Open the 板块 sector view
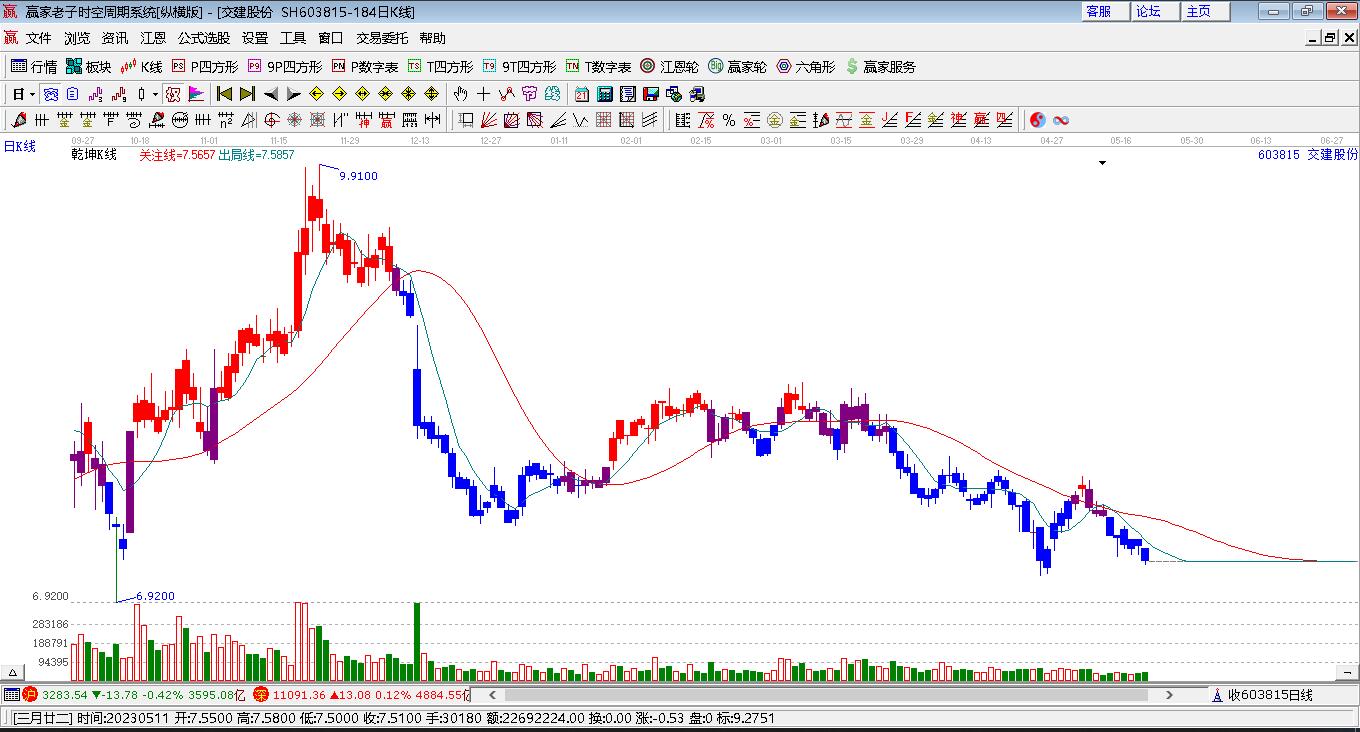The height and width of the screenshot is (732, 1360). (x=88, y=67)
